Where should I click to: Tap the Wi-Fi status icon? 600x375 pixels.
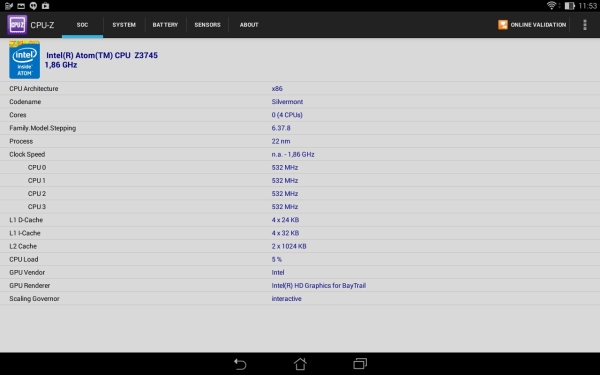click(x=551, y=5)
